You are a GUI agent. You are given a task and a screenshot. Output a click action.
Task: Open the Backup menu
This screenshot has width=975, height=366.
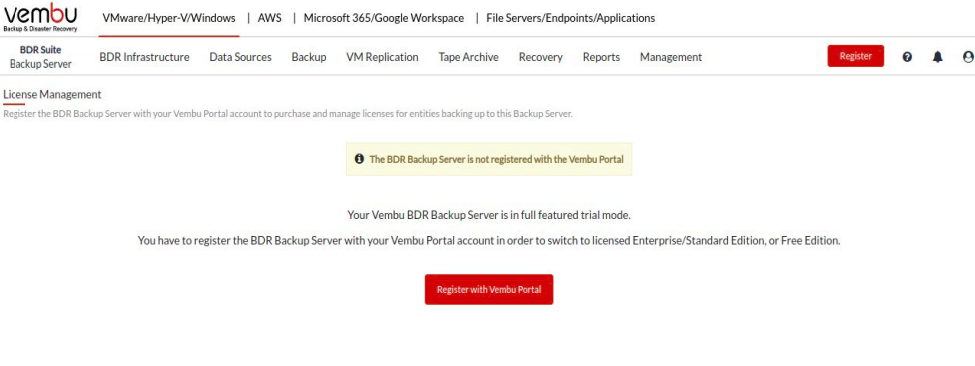(309, 57)
